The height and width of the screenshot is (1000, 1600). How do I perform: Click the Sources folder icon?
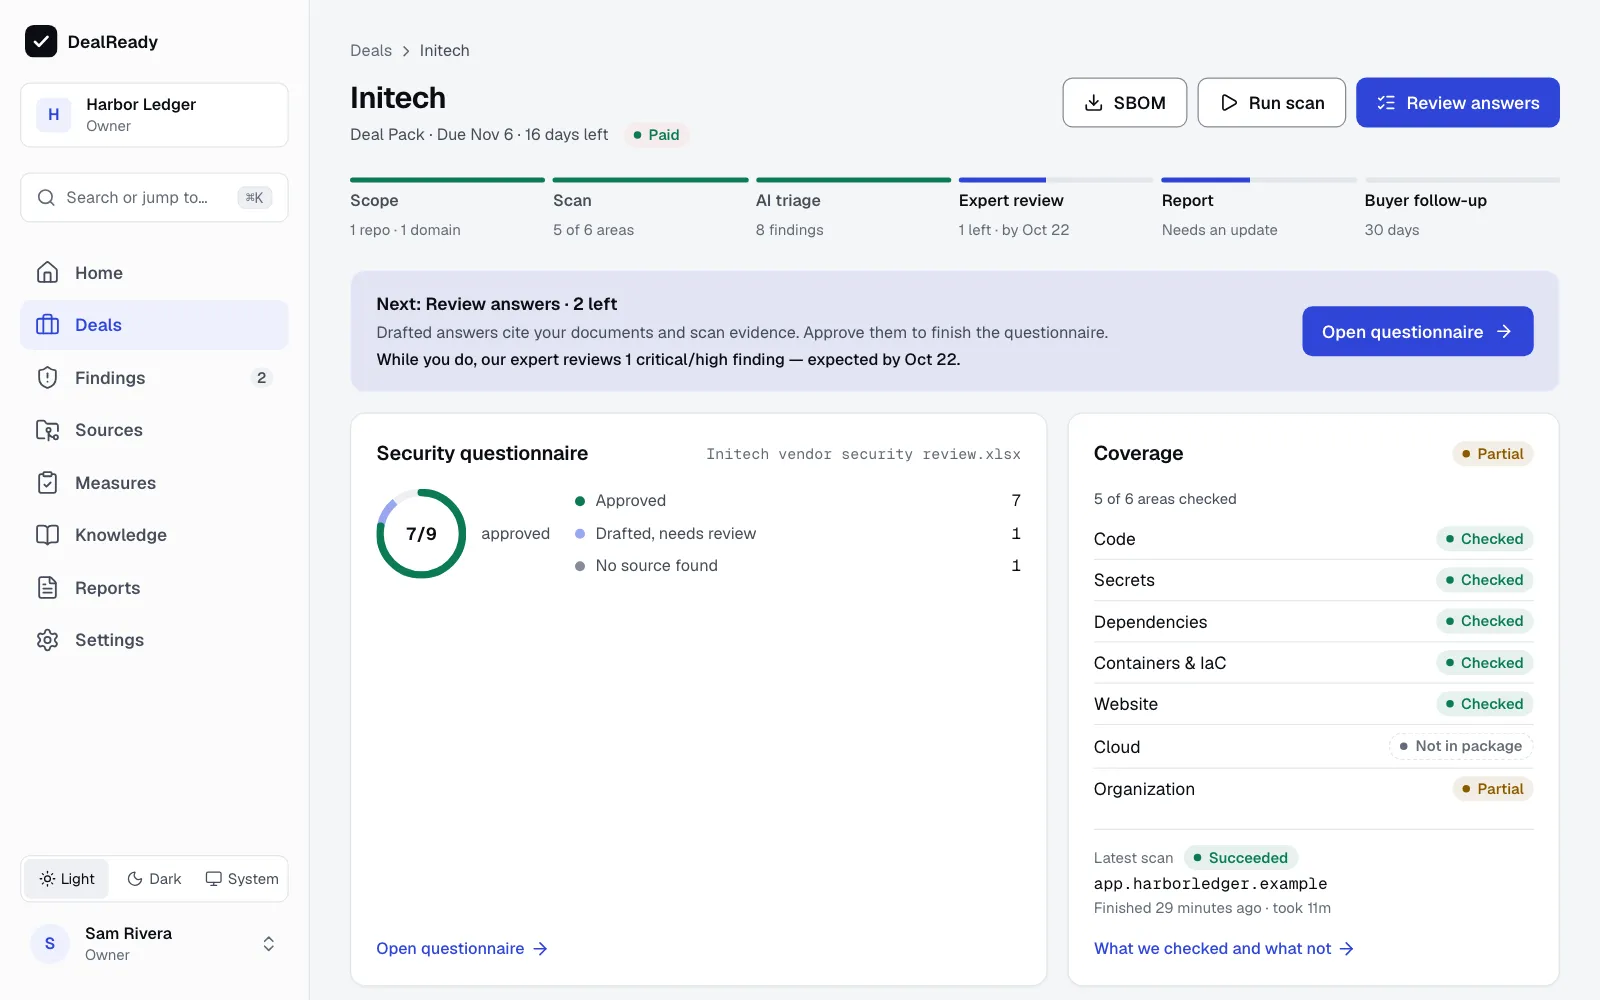(x=47, y=430)
